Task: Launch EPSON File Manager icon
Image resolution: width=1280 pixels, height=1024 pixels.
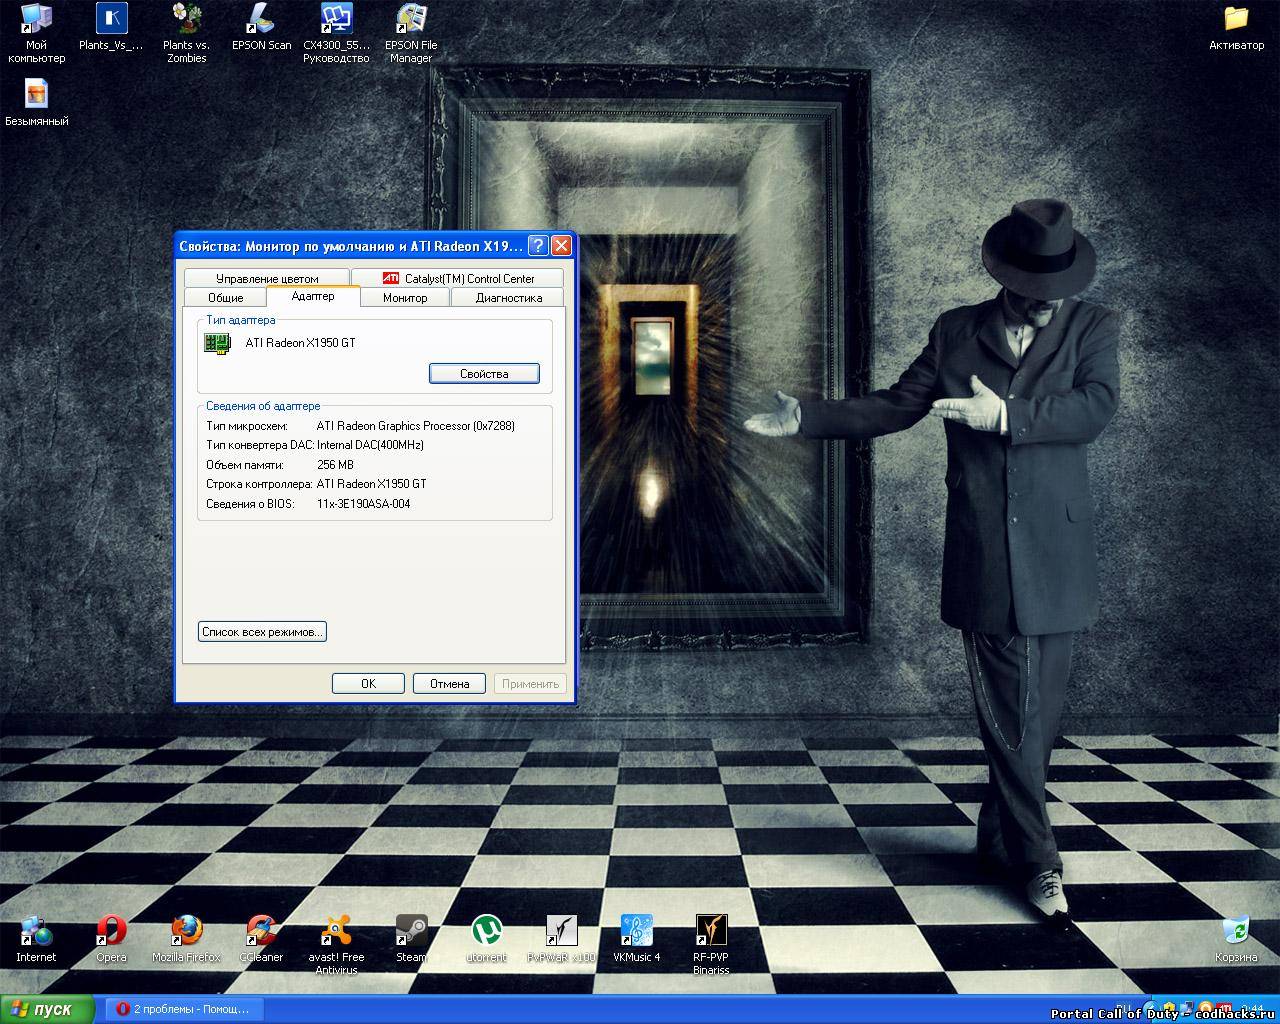Action: pyautogui.click(x=411, y=33)
